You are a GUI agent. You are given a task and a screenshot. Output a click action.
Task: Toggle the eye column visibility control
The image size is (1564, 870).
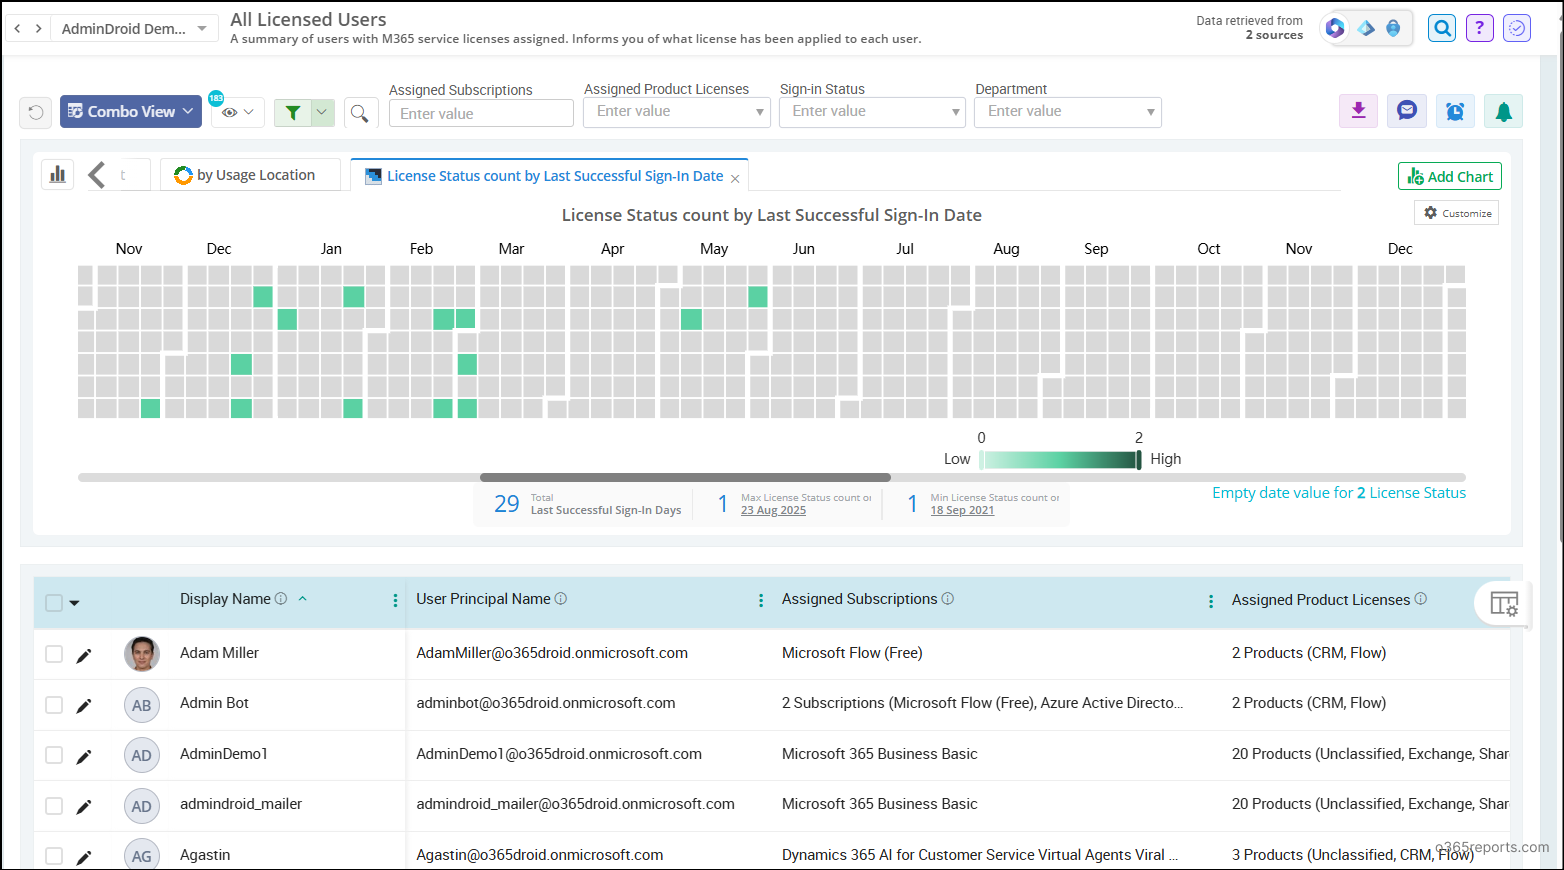[x=237, y=112]
